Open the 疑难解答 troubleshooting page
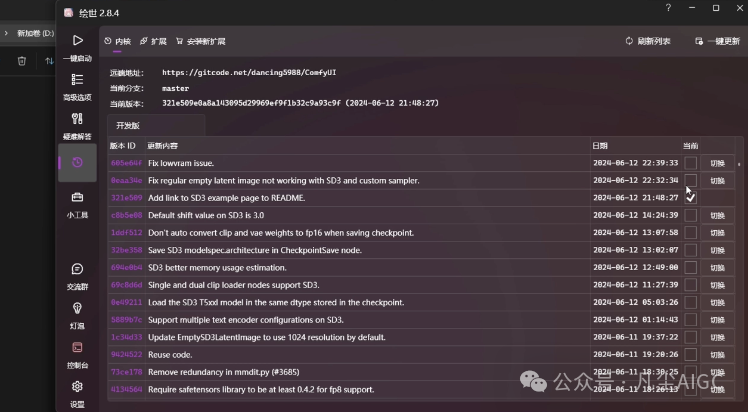Image resolution: width=748 pixels, height=412 pixels. pos(77,119)
